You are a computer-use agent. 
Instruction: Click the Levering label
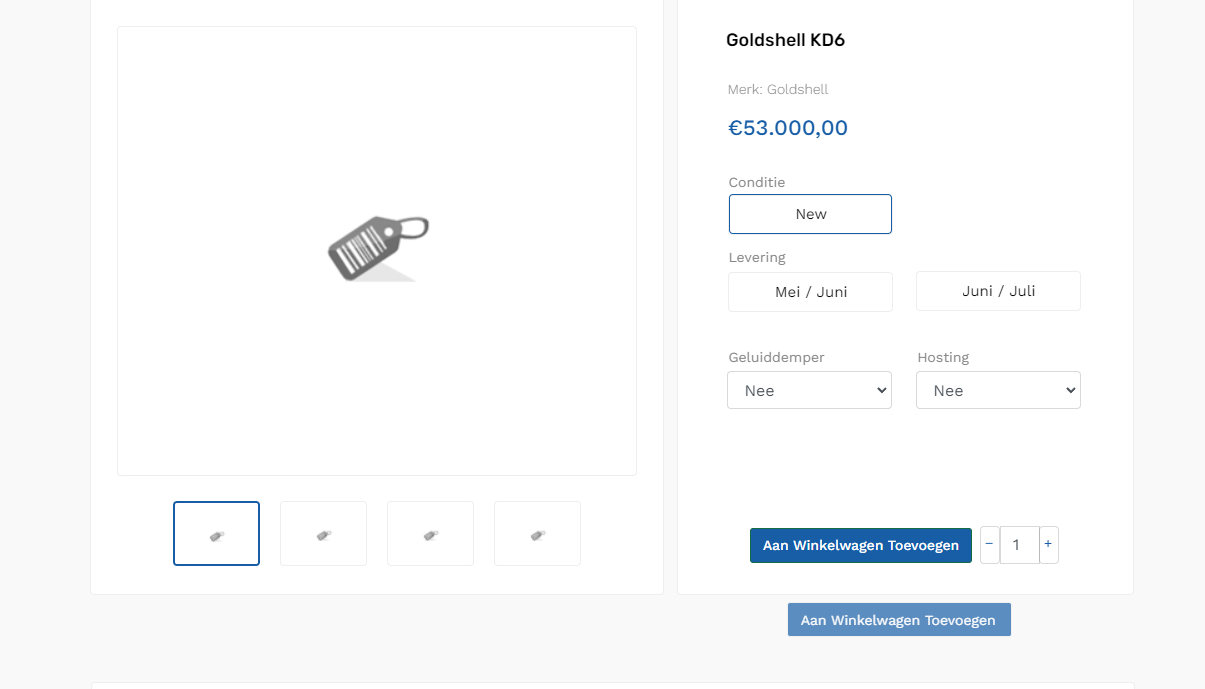(x=757, y=258)
